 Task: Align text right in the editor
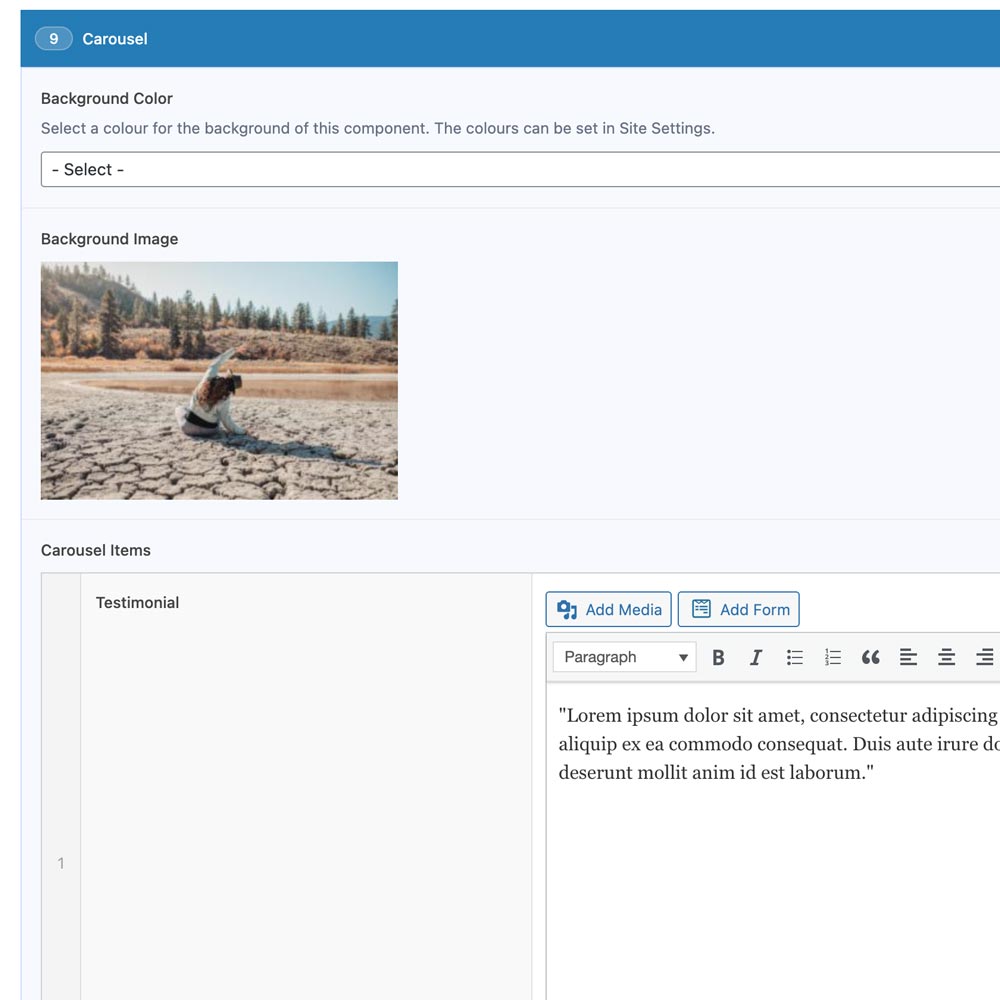[x=984, y=657]
